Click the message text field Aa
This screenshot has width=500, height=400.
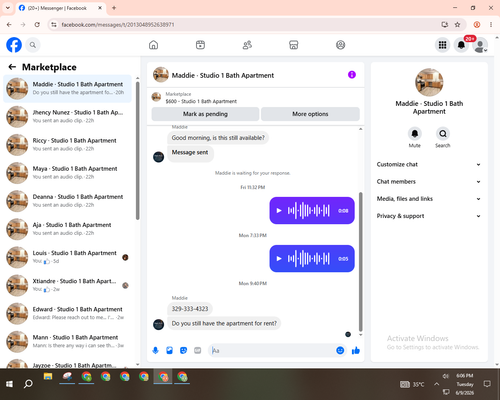coord(272,350)
